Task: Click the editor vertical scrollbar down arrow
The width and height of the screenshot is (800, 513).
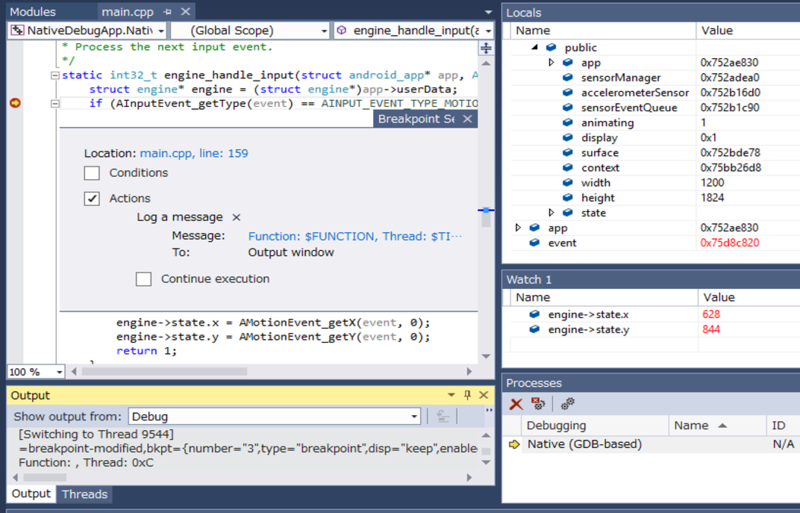Action: click(x=486, y=357)
